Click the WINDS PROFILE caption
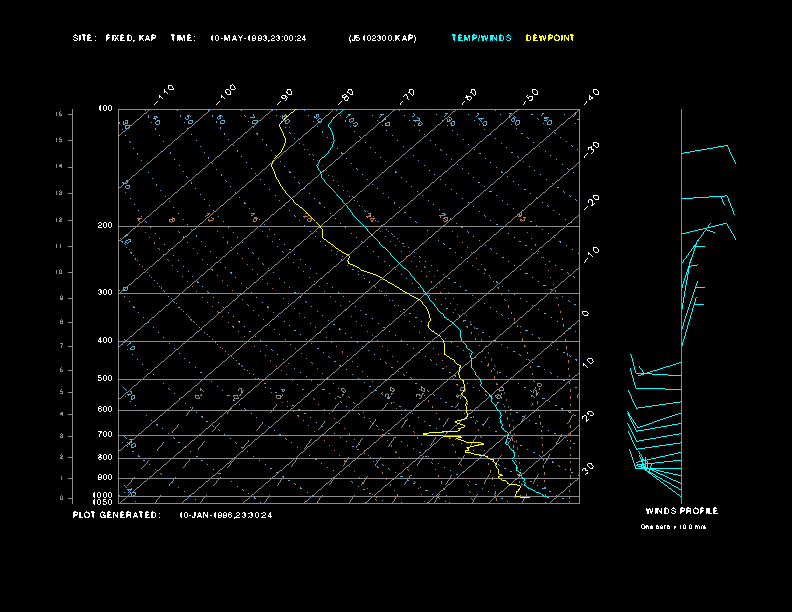792x612 pixels. [681, 511]
